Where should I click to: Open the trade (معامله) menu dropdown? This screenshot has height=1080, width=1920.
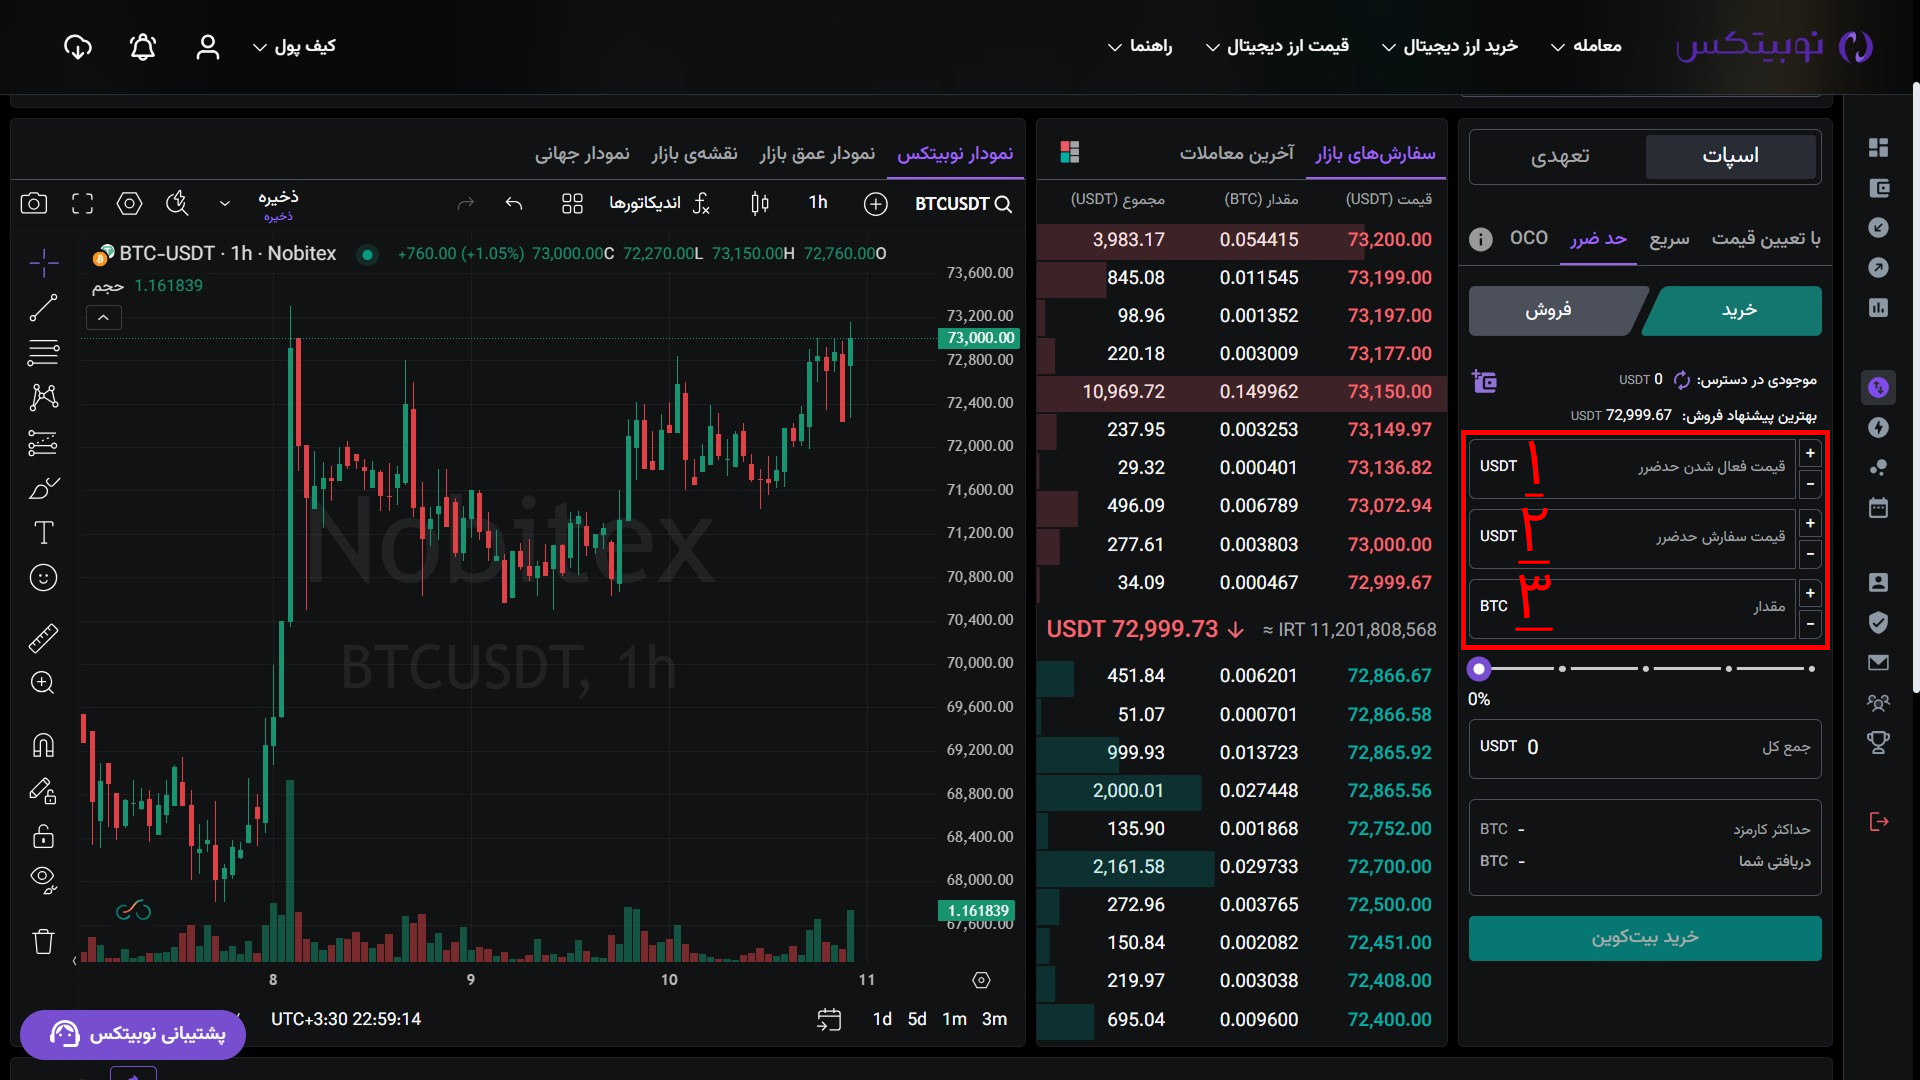pyautogui.click(x=1586, y=47)
